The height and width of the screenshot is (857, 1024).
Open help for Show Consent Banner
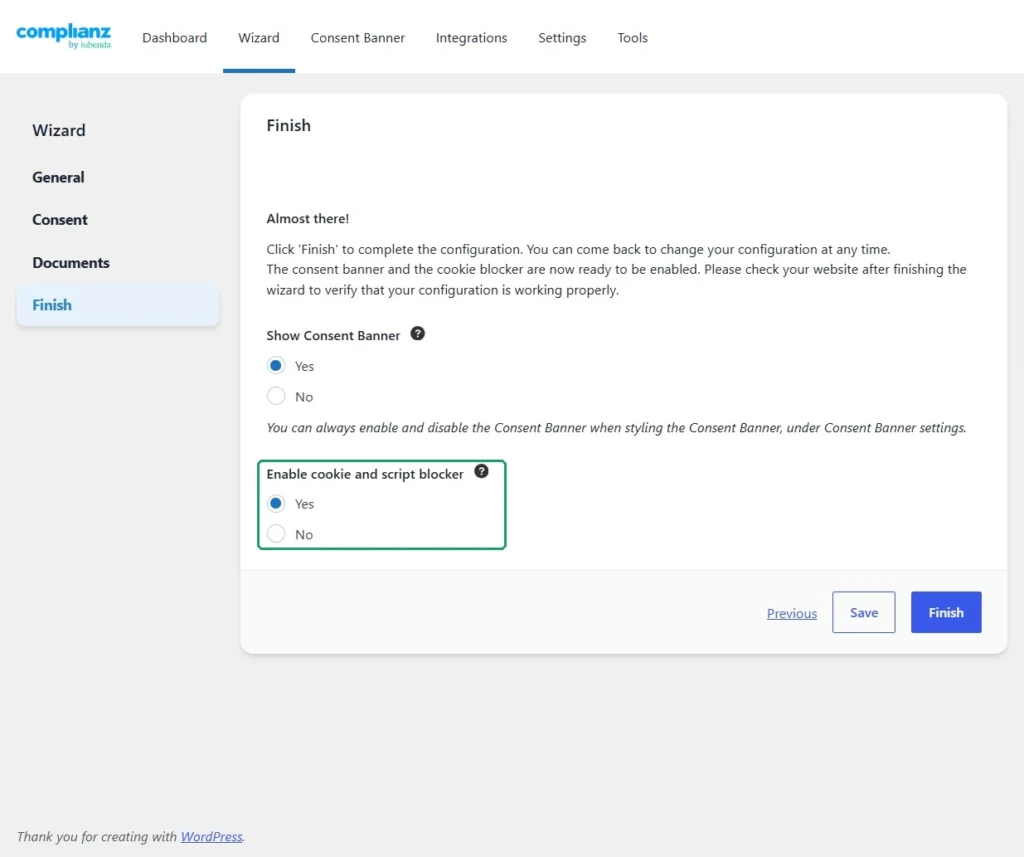click(417, 334)
